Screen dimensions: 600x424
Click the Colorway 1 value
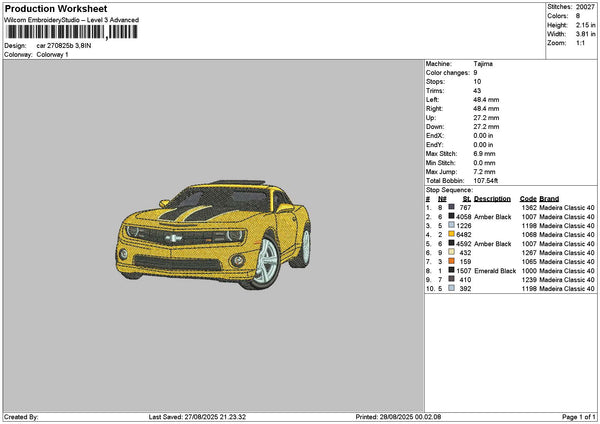pyautogui.click(x=52, y=54)
